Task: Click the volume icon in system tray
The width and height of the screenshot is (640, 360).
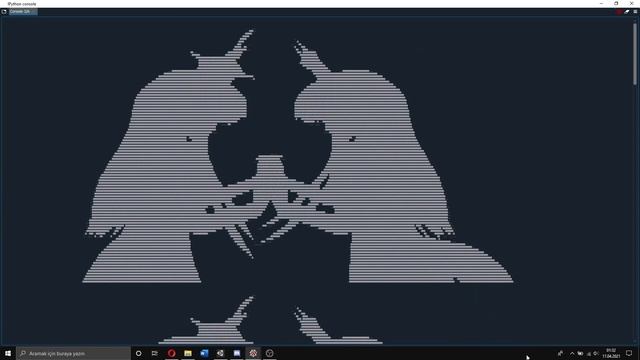Action: pyautogui.click(x=596, y=353)
